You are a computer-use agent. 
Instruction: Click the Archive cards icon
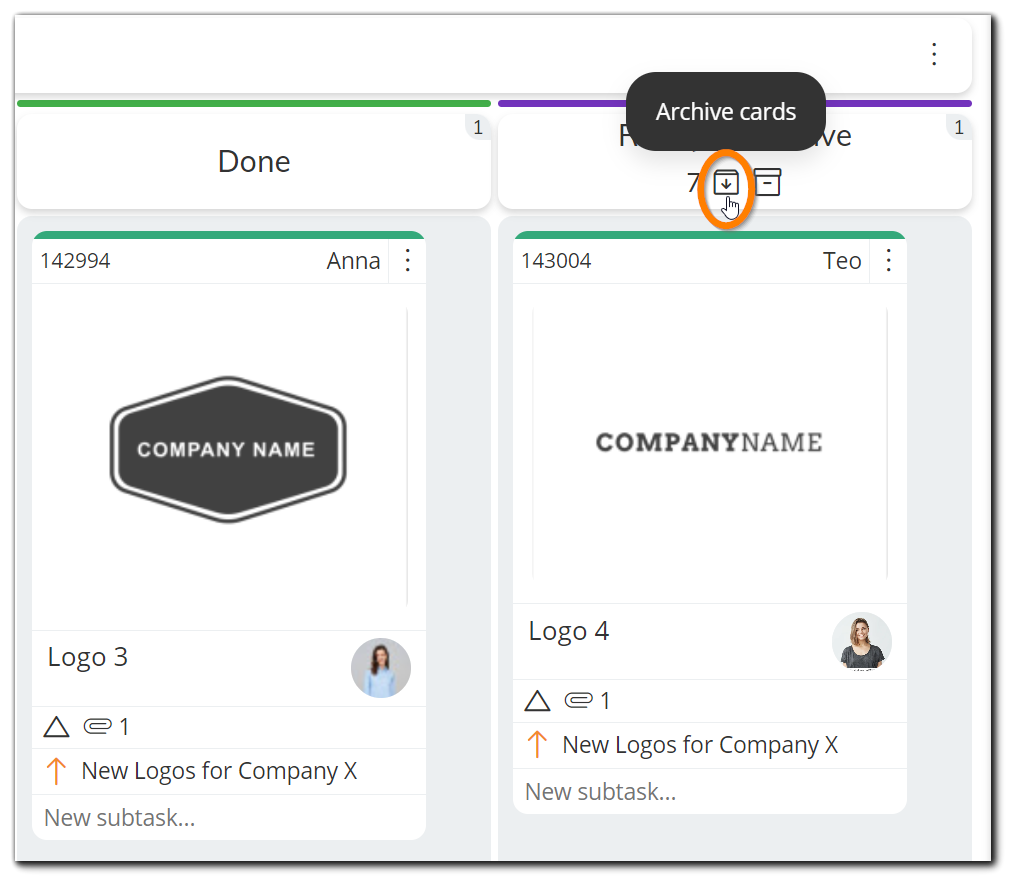click(x=726, y=182)
